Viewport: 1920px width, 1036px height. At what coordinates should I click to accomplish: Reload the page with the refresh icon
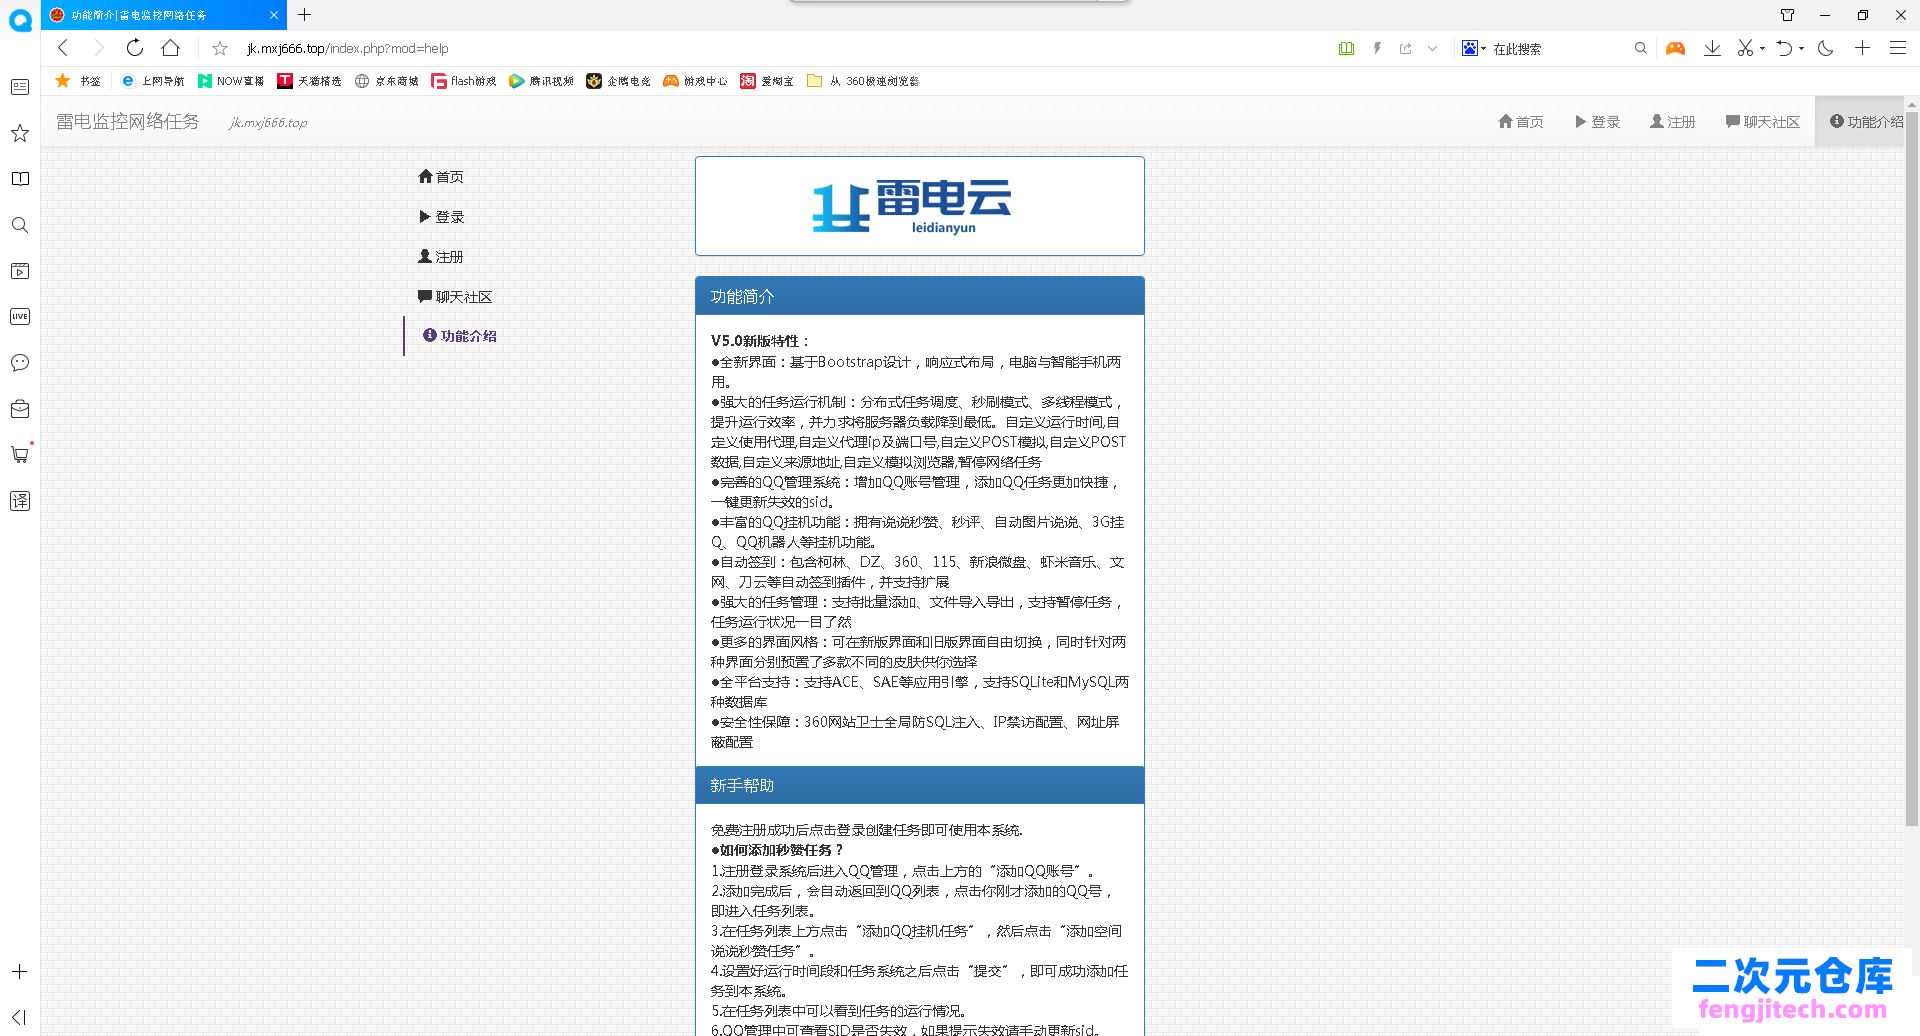tap(135, 48)
